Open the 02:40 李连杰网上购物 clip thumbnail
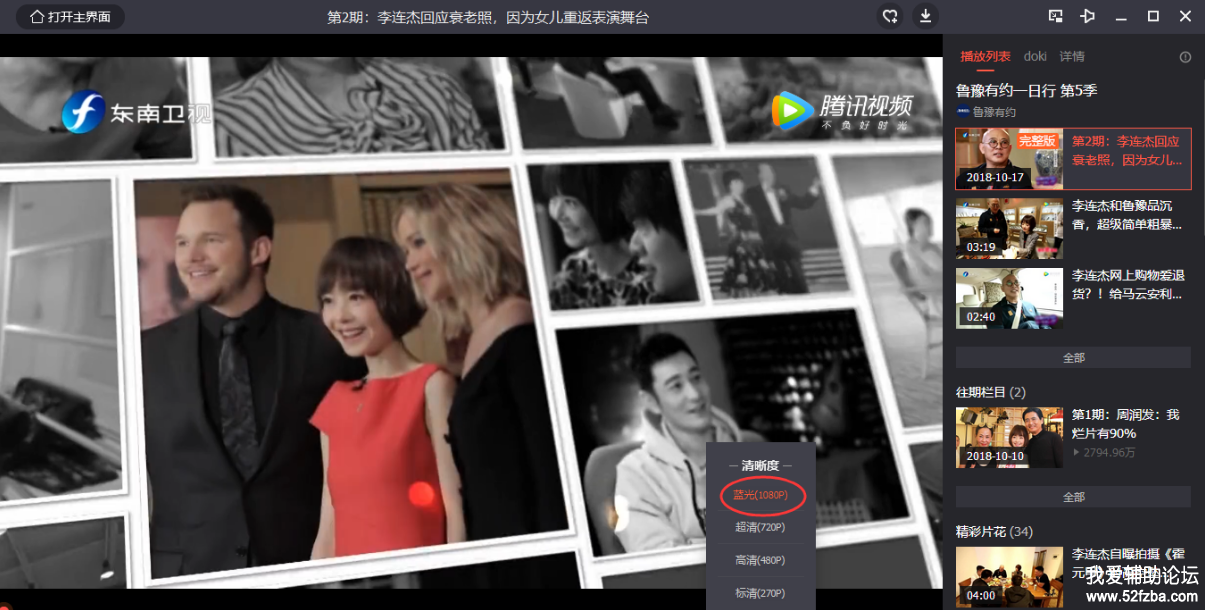Screen dimensions: 1205x610 (x=1009, y=298)
